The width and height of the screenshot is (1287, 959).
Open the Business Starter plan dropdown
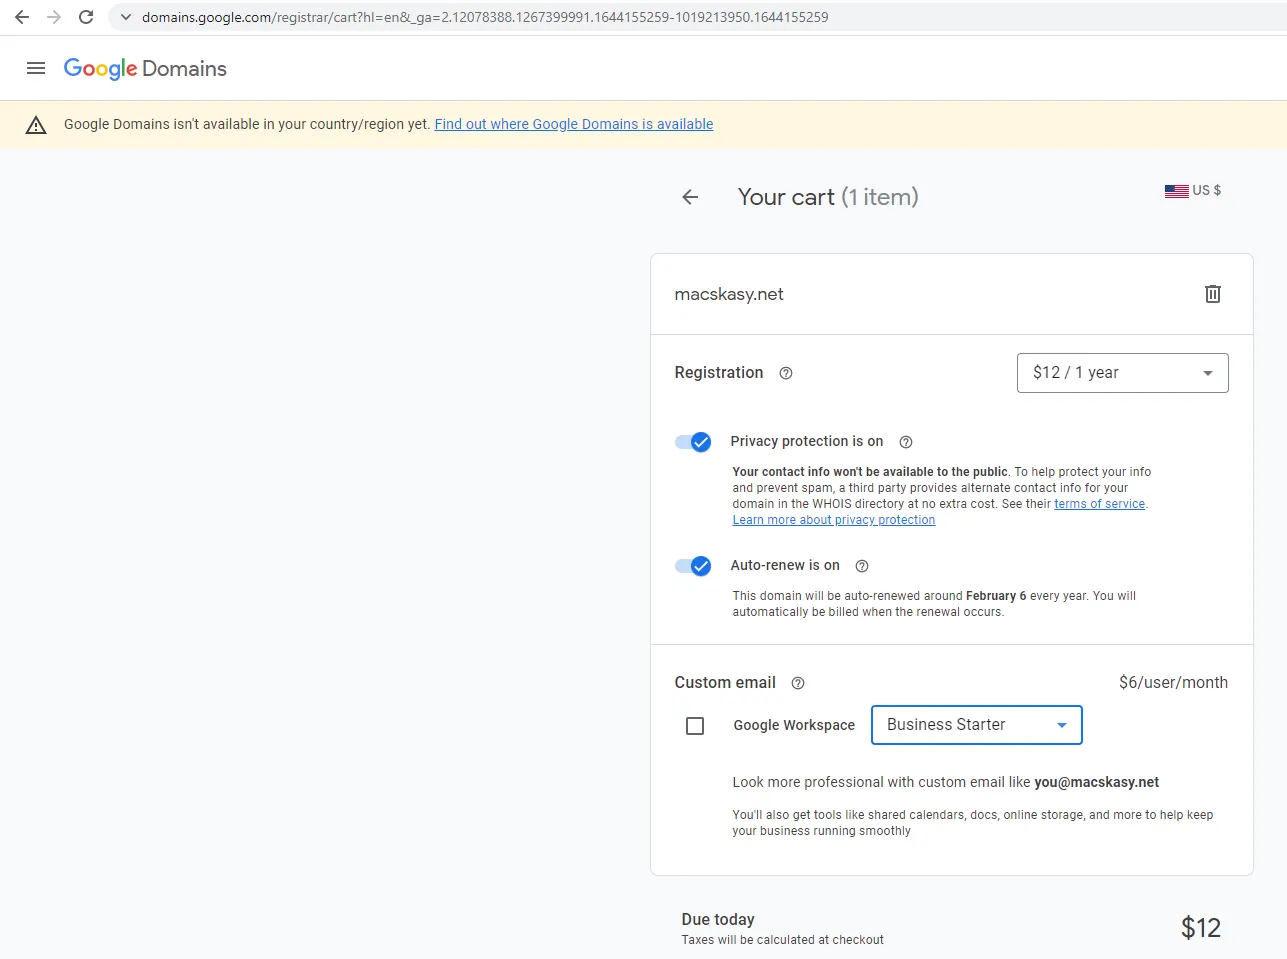coord(977,725)
